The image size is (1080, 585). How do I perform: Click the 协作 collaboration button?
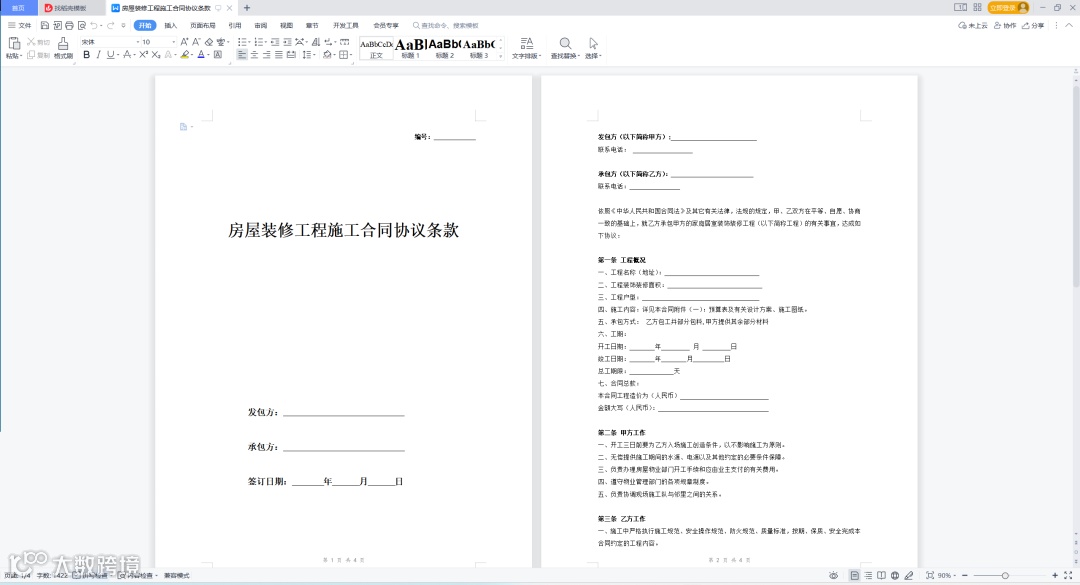[1005, 25]
